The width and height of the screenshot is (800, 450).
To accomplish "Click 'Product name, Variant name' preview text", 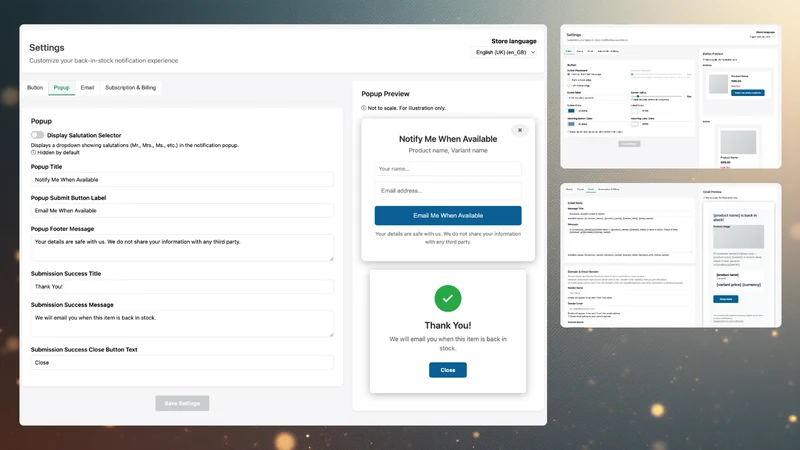I will pos(448,151).
